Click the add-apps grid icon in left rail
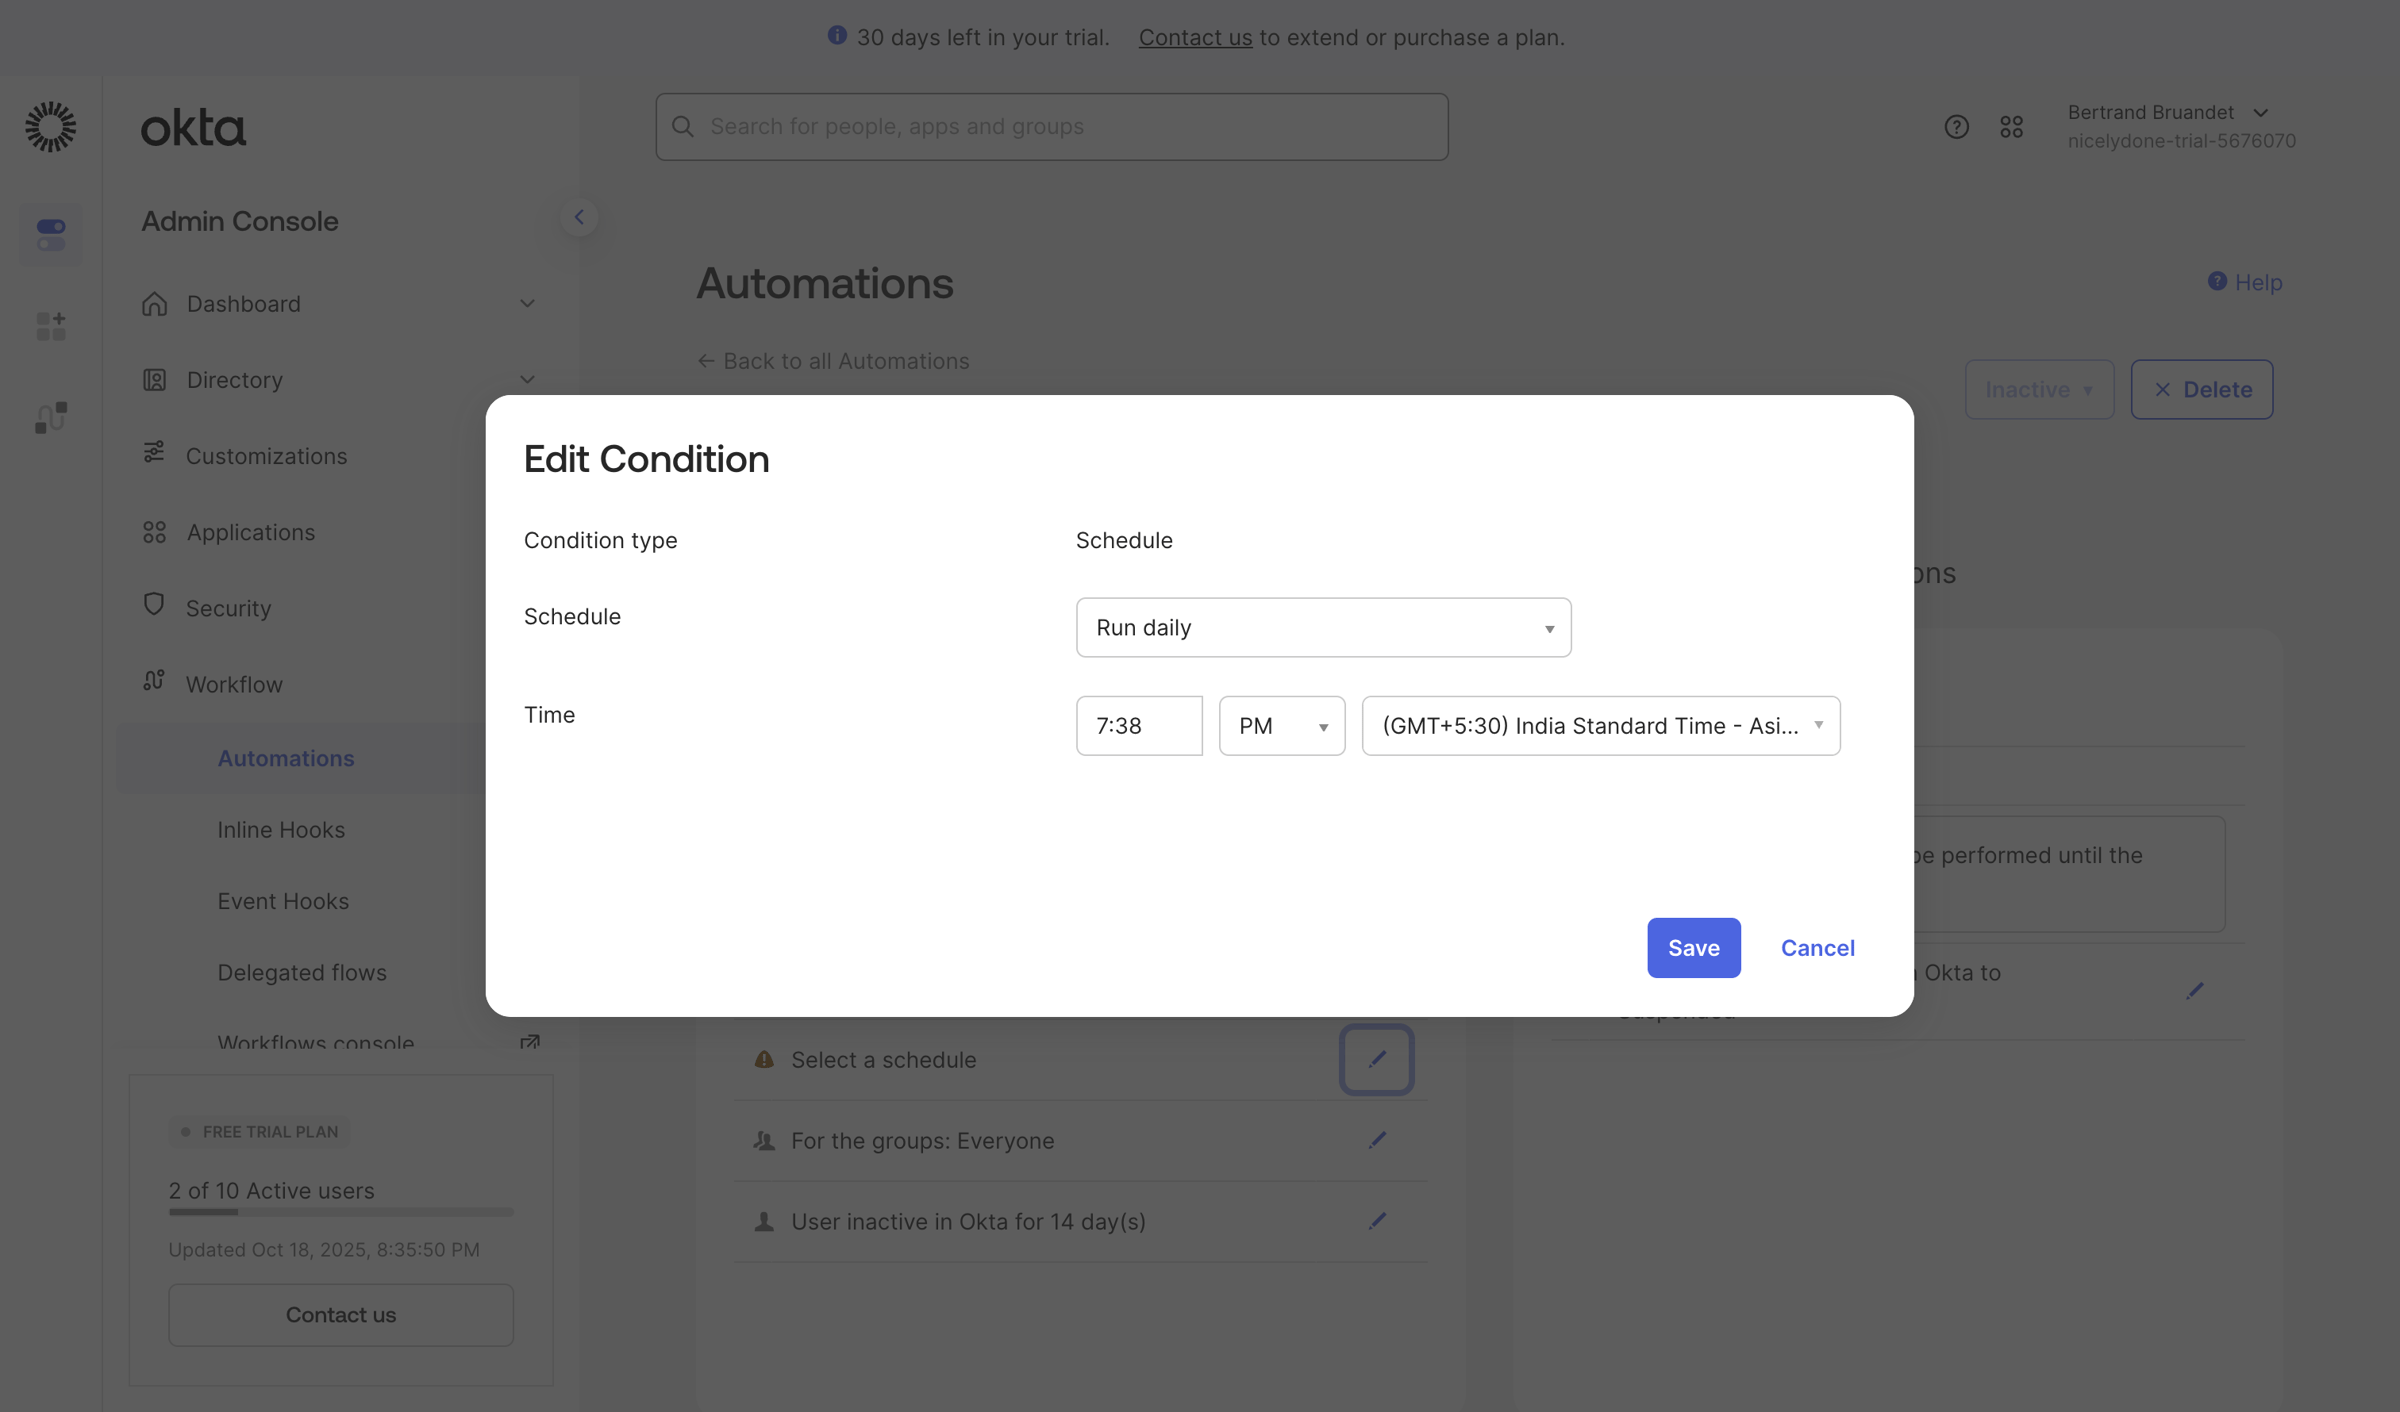 pyautogui.click(x=51, y=326)
